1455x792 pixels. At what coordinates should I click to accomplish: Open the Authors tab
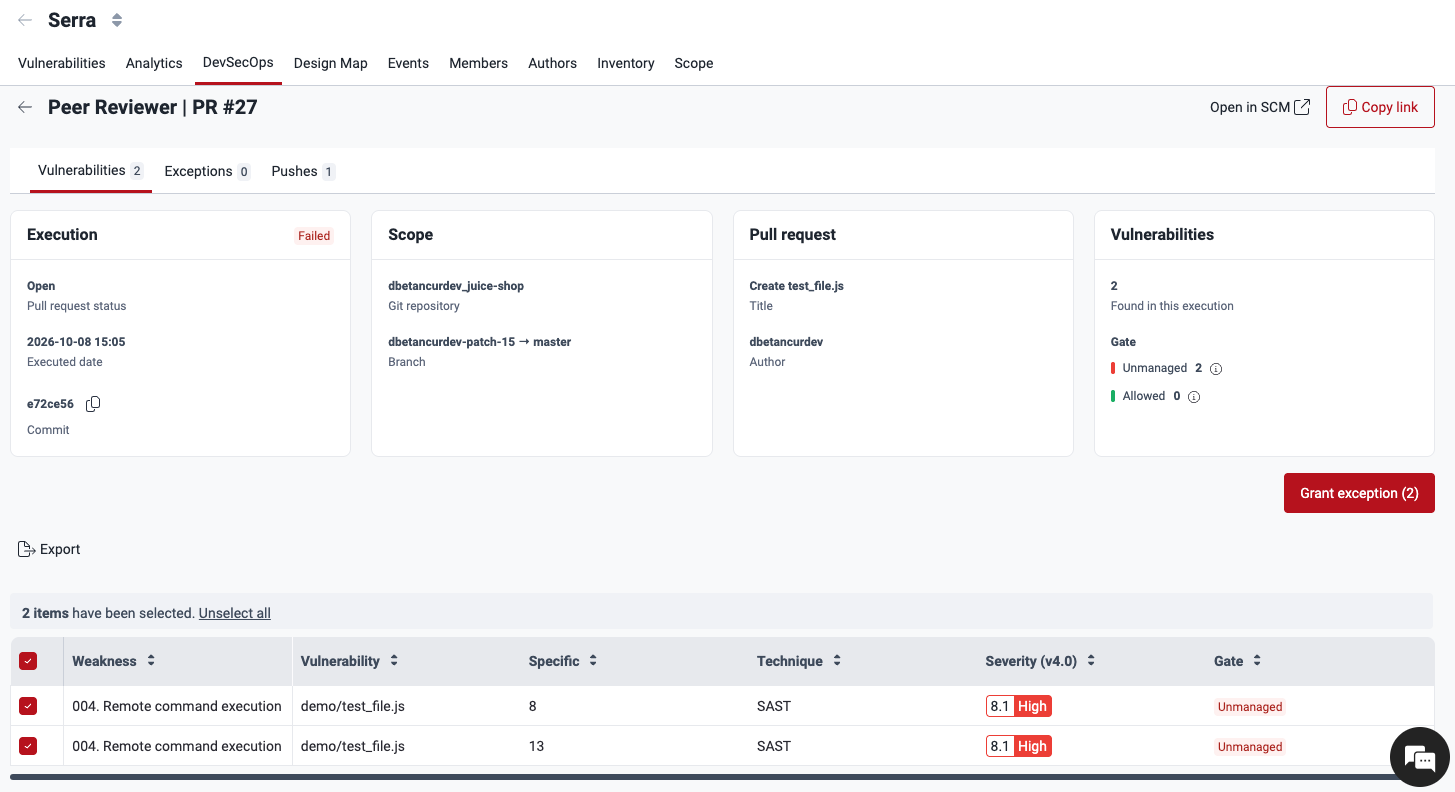click(552, 63)
